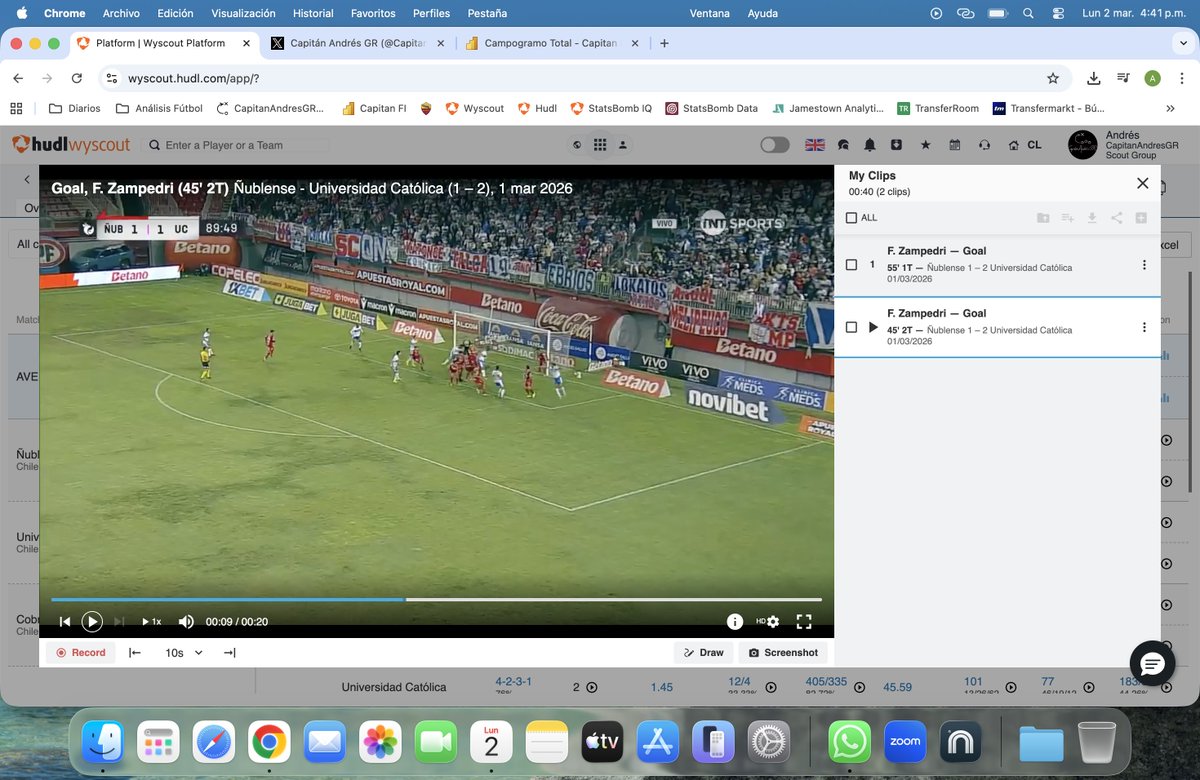
Task: Open the Perfiles menu
Action: click(431, 13)
